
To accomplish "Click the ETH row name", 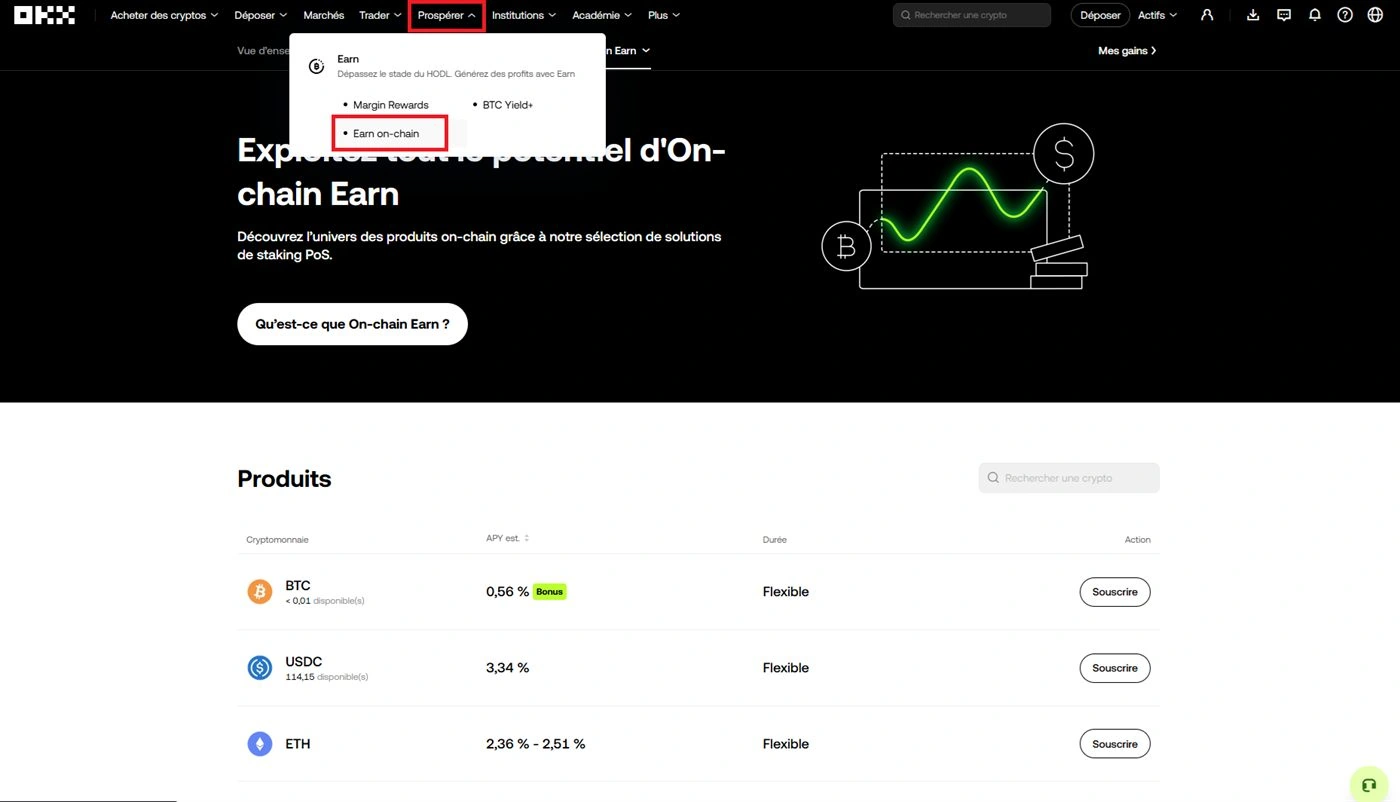I will 298,744.
